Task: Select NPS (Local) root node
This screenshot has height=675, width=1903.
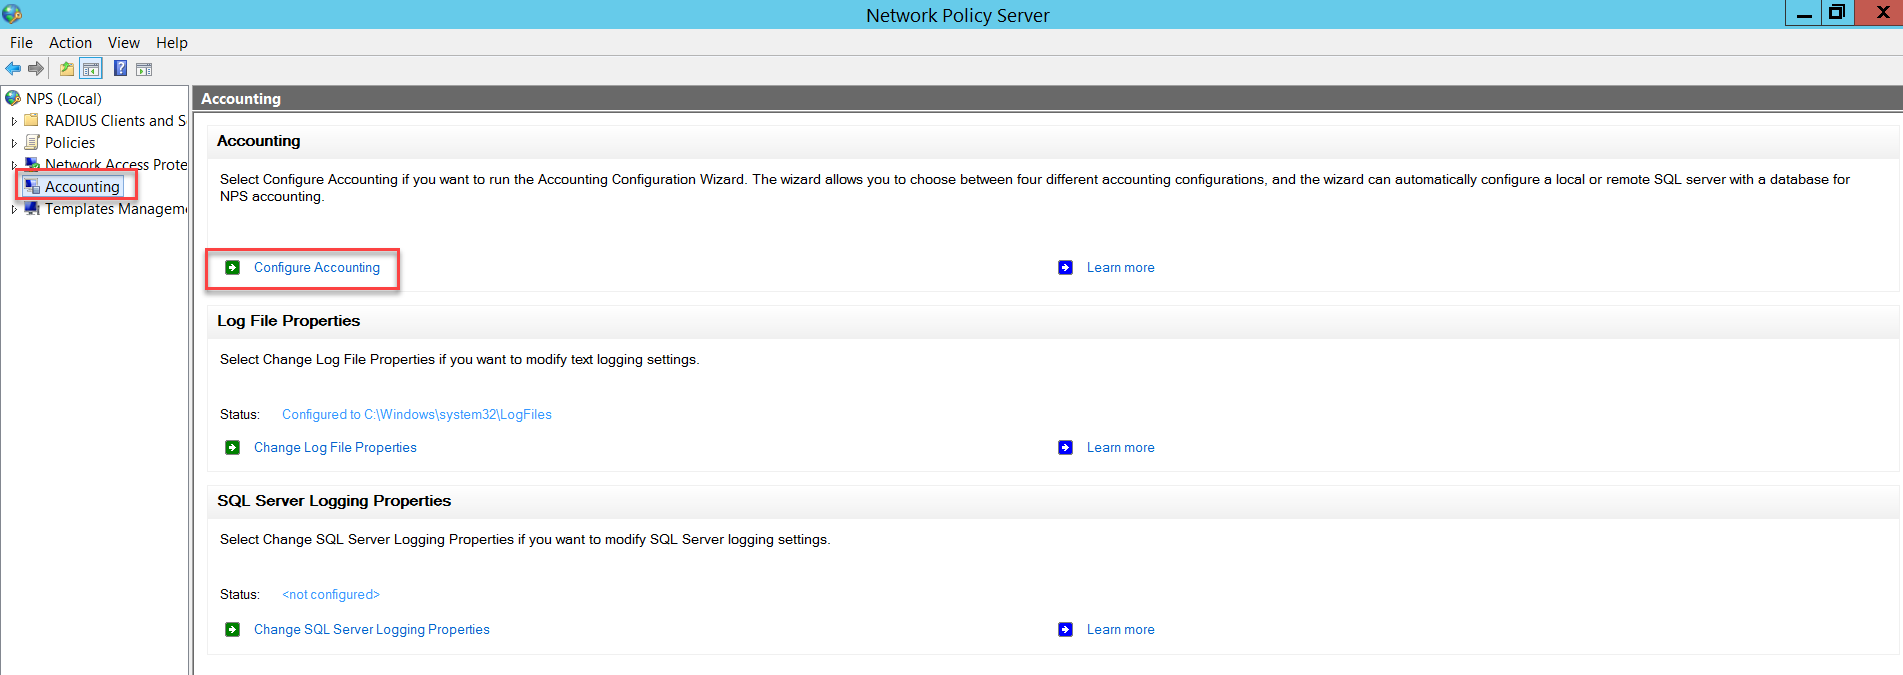Action: [x=64, y=98]
